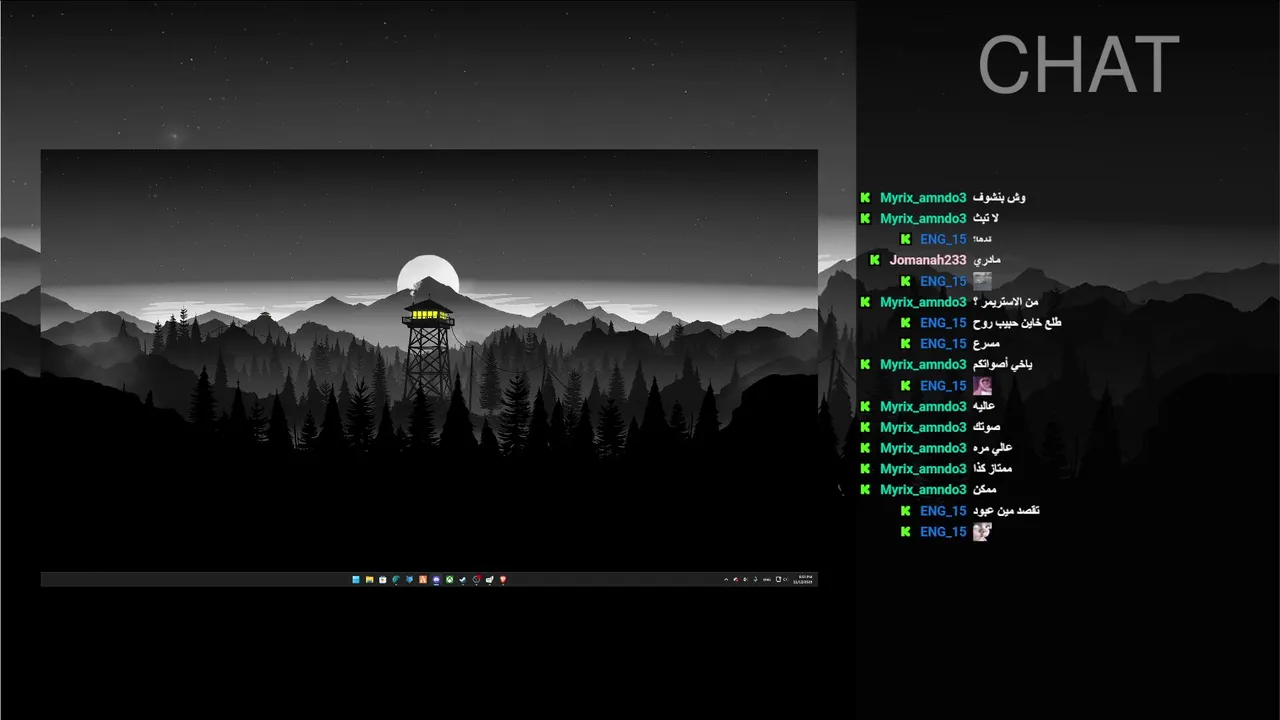
Task: Click the Kick badge beside 'طلع خاين حبيب روح'
Action: 905,323
